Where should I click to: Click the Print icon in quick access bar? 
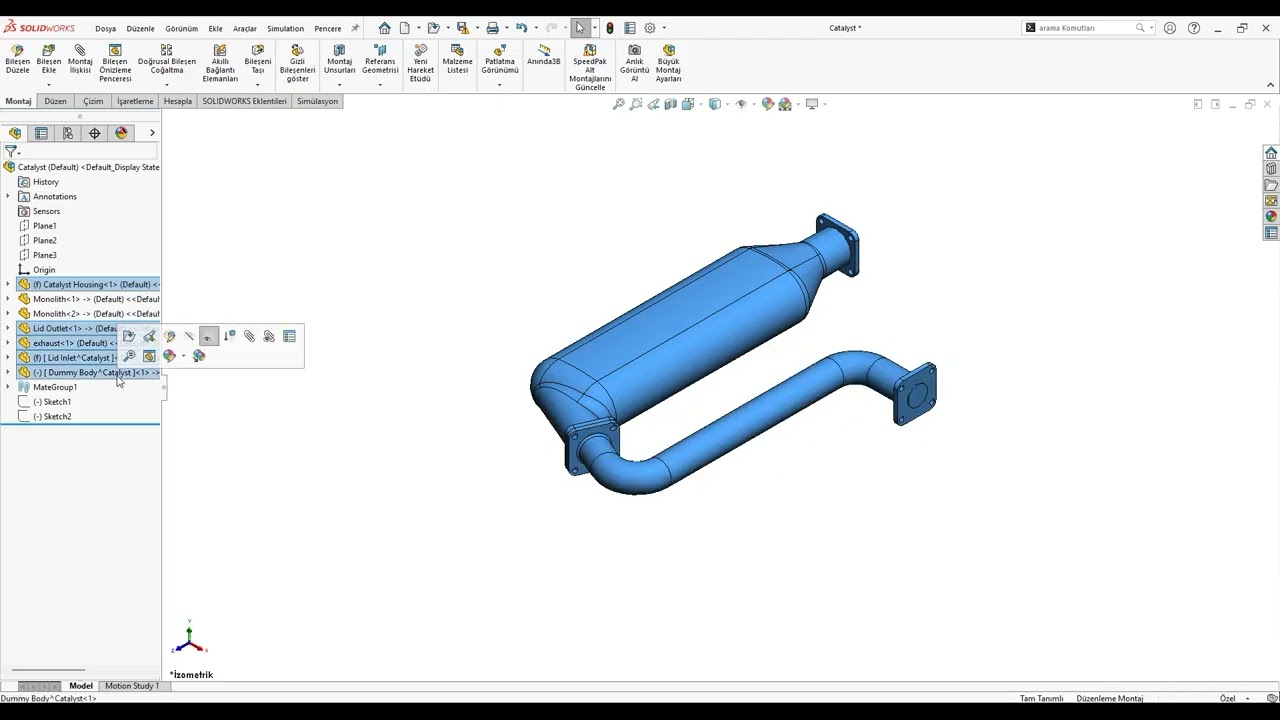(x=492, y=28)
